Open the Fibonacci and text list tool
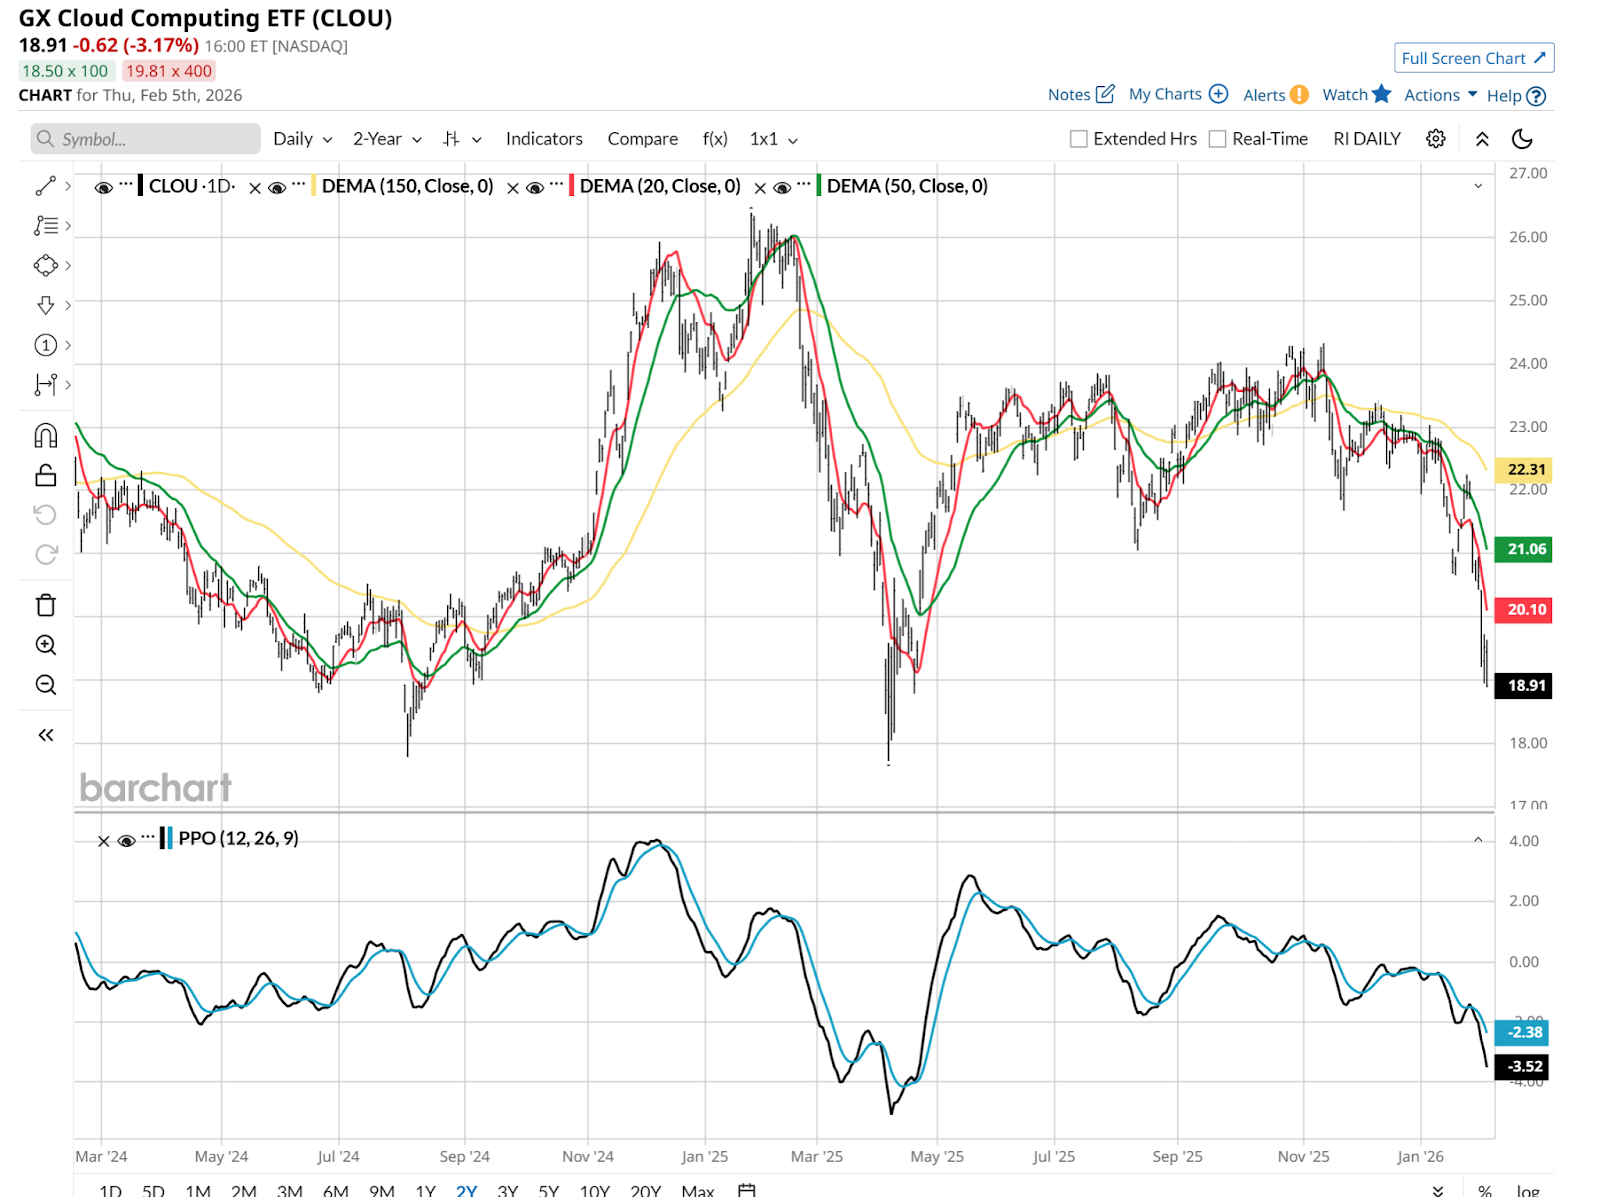This screenshot has width=1600, height=1197. [x=46, y=226]
